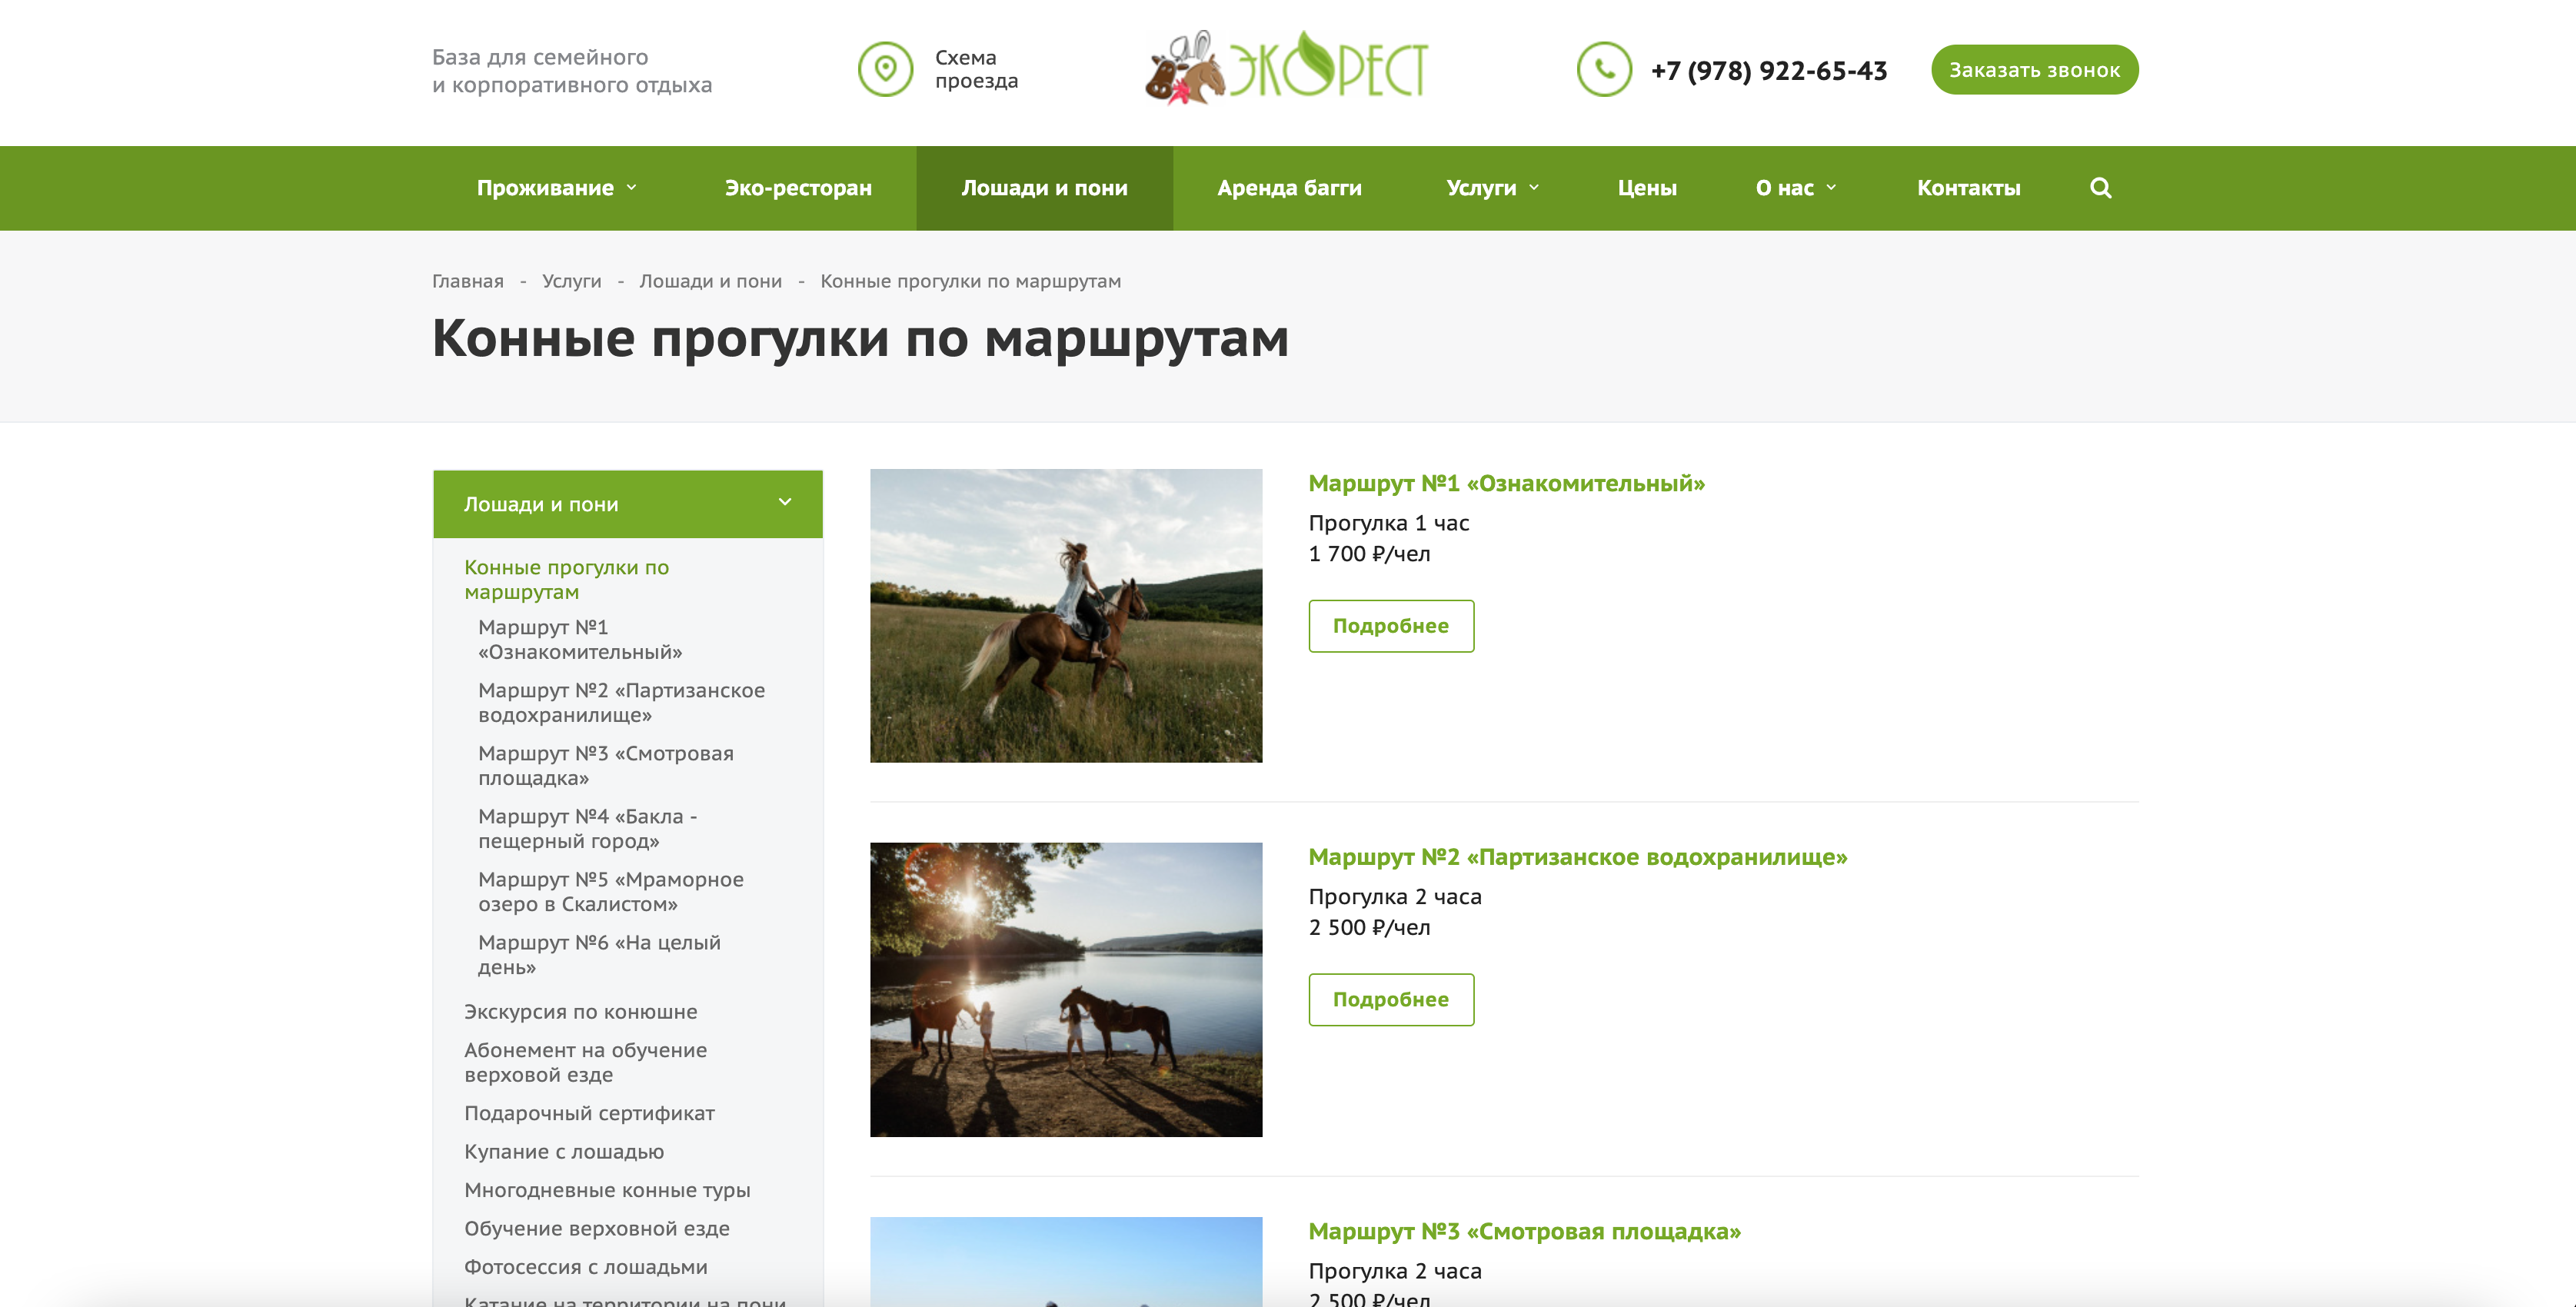The height and width of the screenshot is (1307, 2576).
Task: Select sidebar item Маршрут №4 «Бакла - пещерный город»
Action: [587, 828]
